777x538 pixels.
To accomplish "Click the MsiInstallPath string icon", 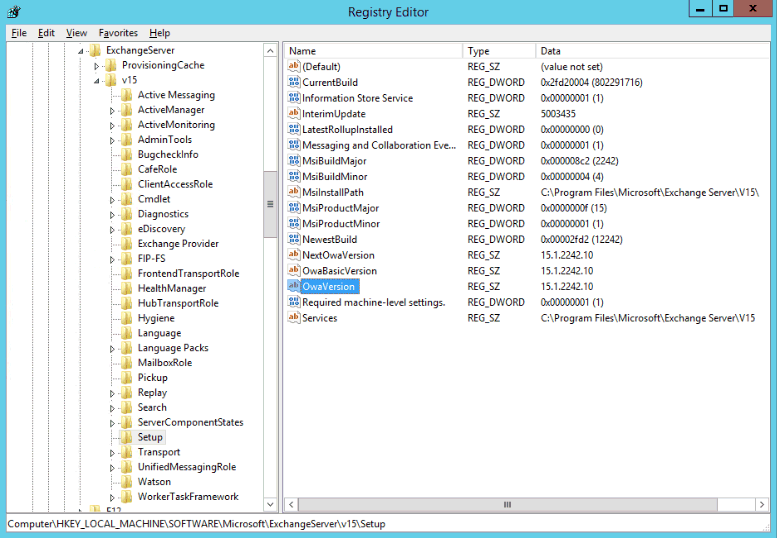I will 294,192.
